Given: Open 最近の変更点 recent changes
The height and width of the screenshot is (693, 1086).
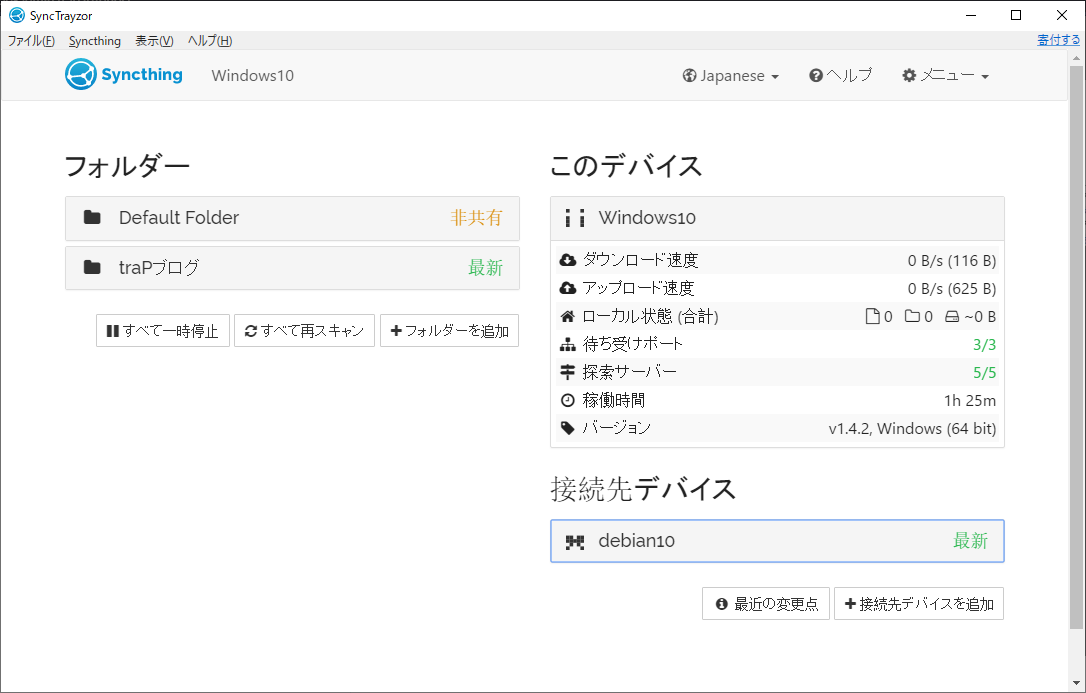Looking at the screenshot, I should [766, 604].
